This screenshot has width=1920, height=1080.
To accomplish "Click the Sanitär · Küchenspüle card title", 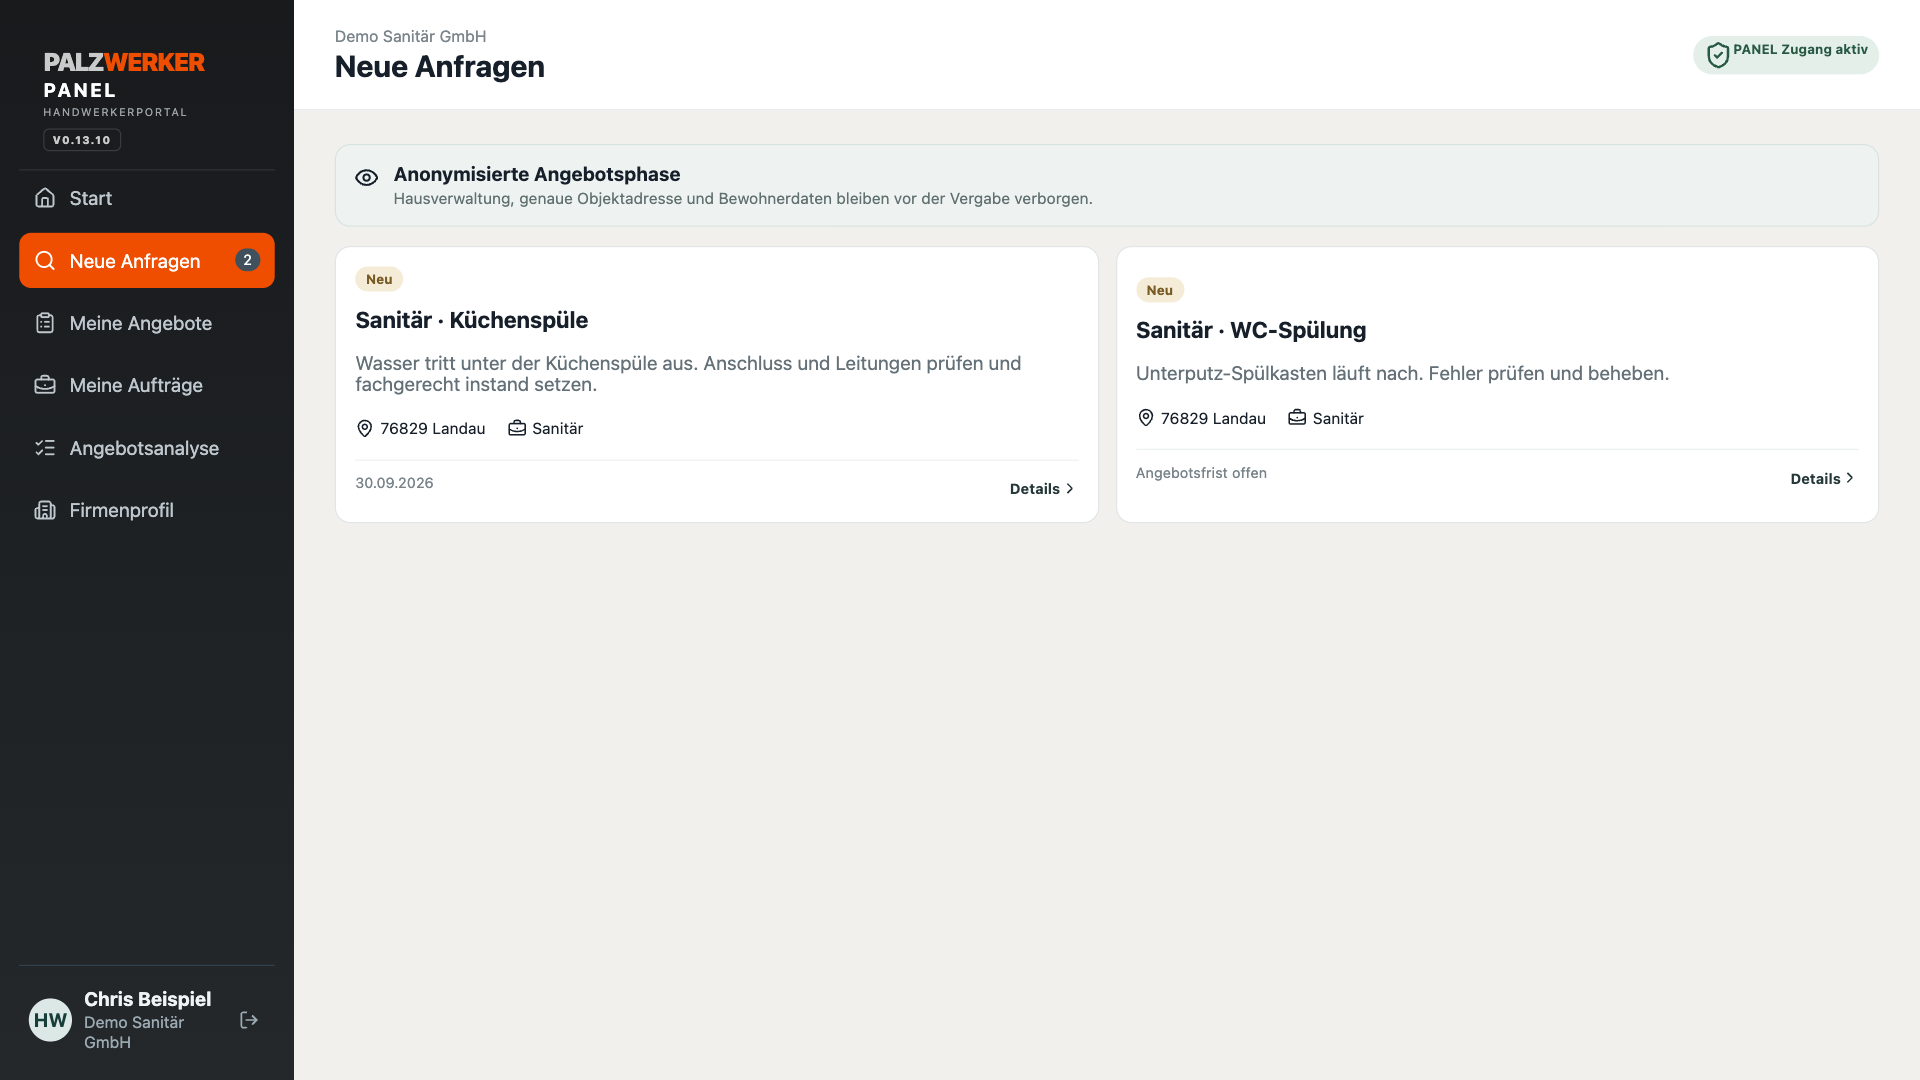I will (x=471, y=320).
